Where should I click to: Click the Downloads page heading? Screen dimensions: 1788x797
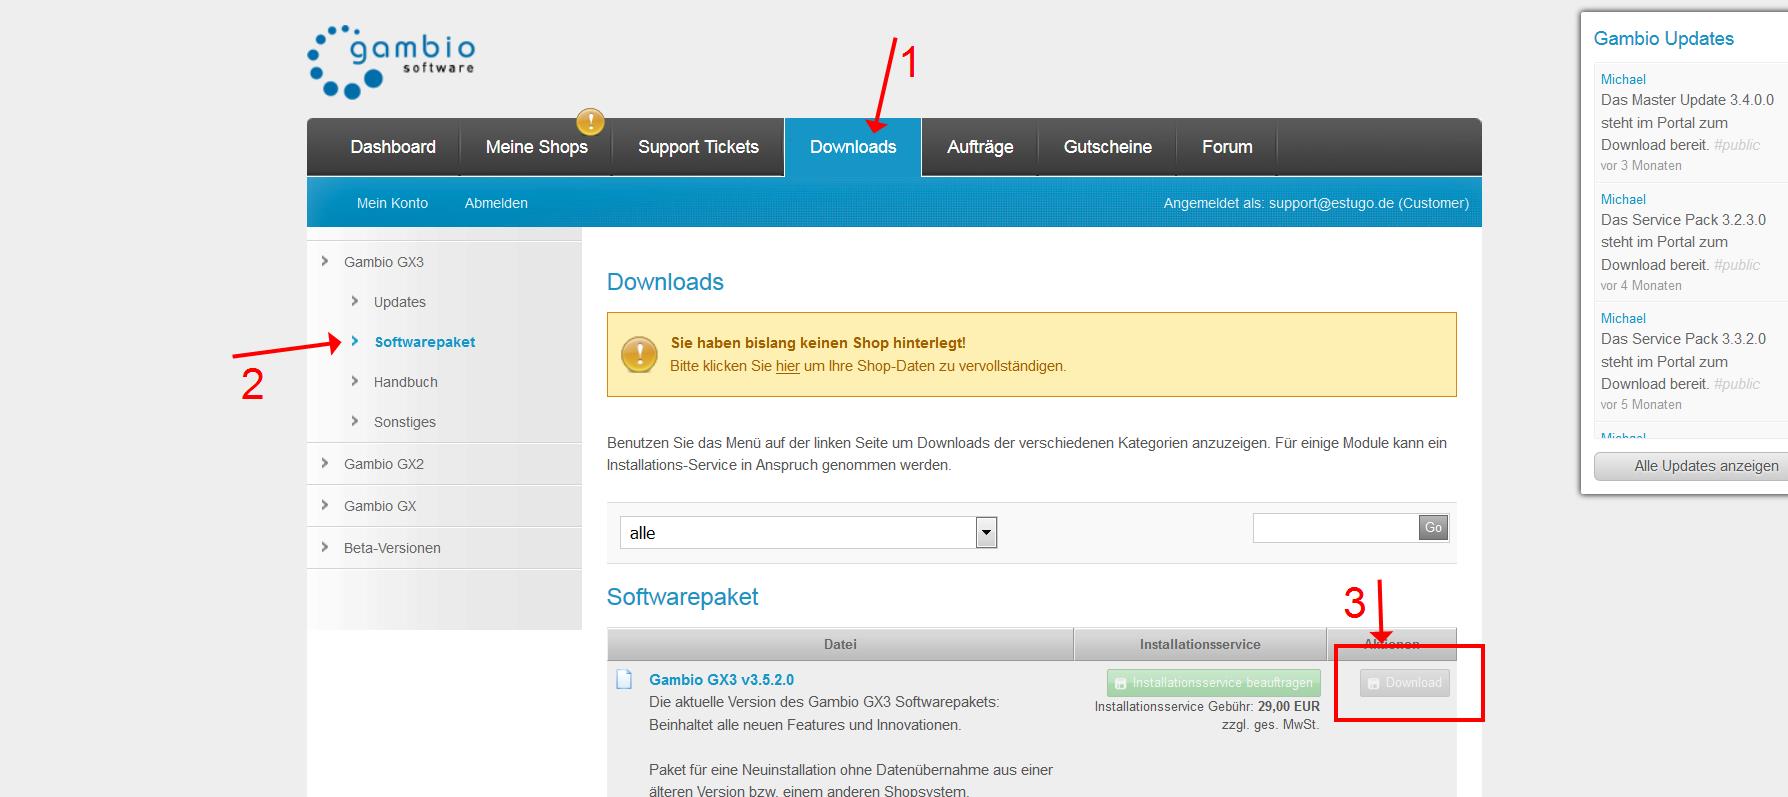[665, 282]
